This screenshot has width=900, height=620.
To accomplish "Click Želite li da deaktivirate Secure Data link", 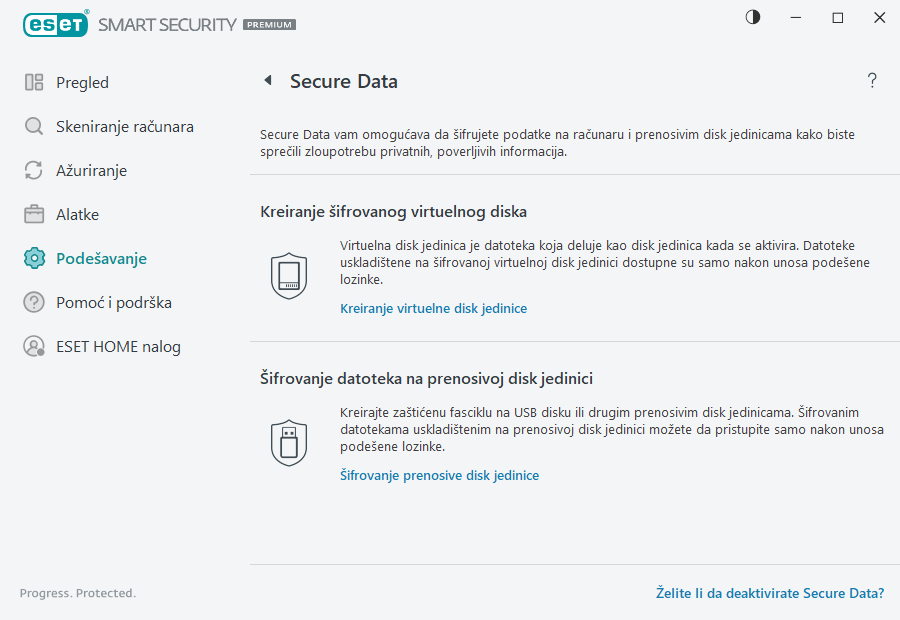I will pyautogui.click(x=770, y=593).
